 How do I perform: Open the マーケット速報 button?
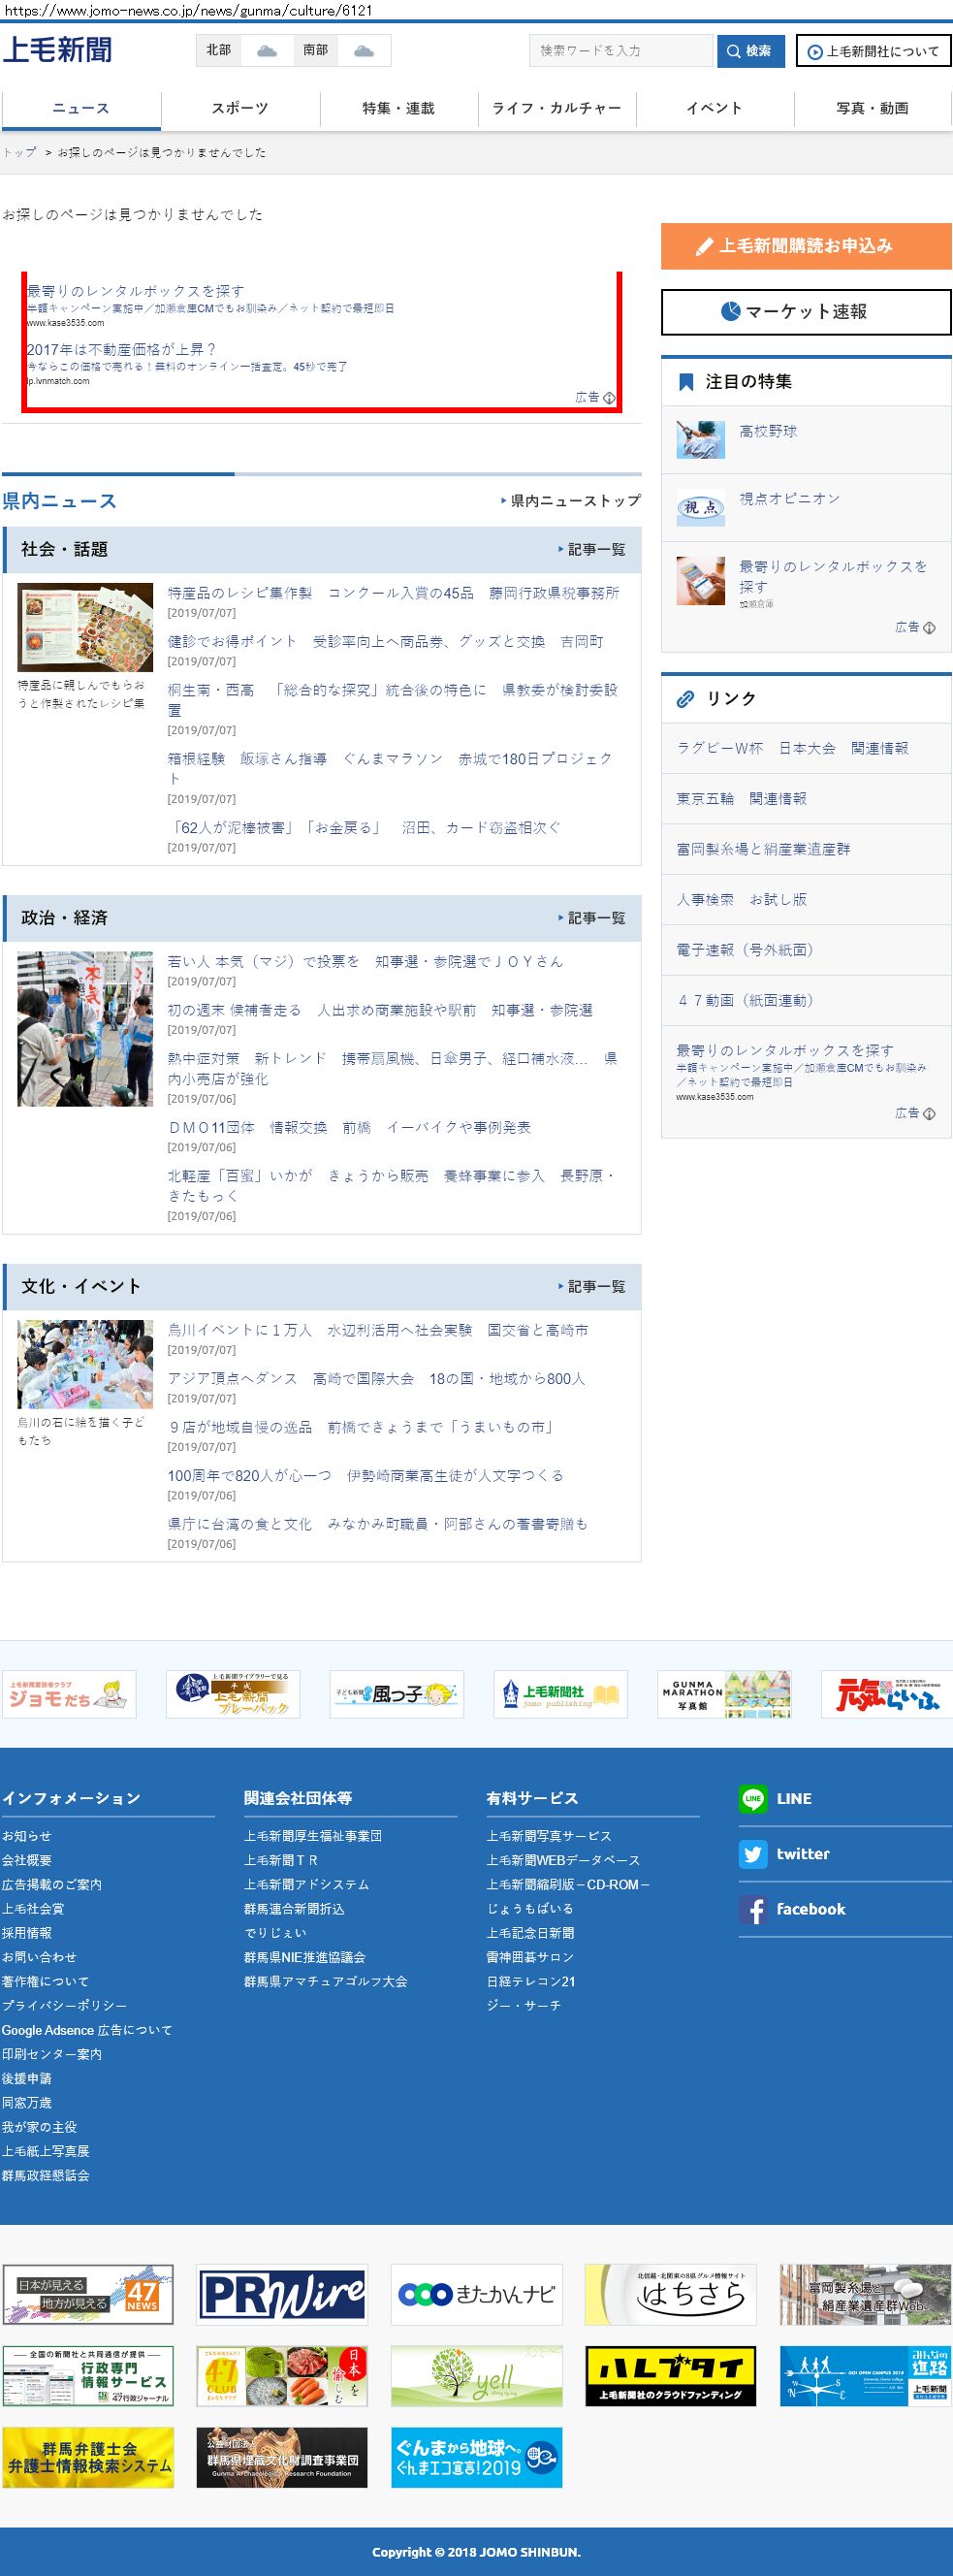pyautogui.click(x=805, y=312)
